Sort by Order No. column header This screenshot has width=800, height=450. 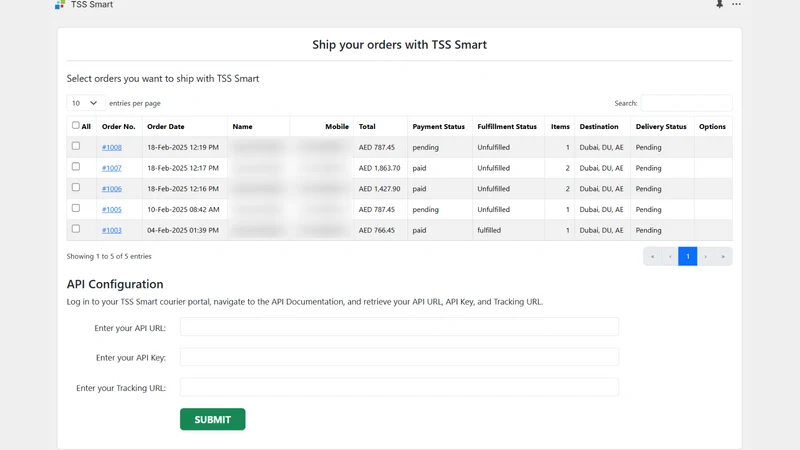[118, 127]
